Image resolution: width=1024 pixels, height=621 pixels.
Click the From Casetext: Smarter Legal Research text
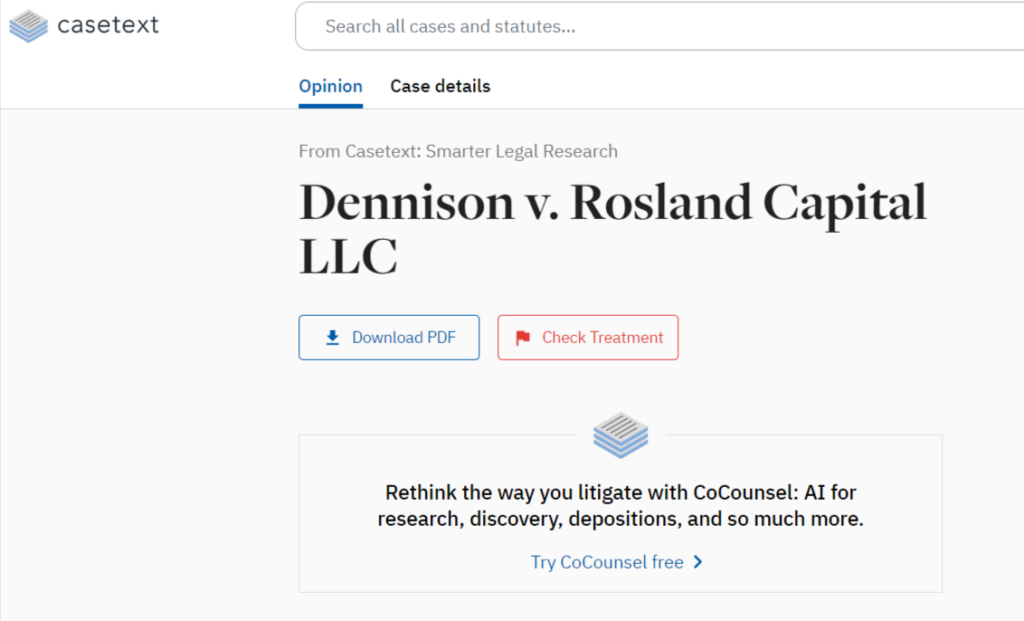click(x=458, y=151)
